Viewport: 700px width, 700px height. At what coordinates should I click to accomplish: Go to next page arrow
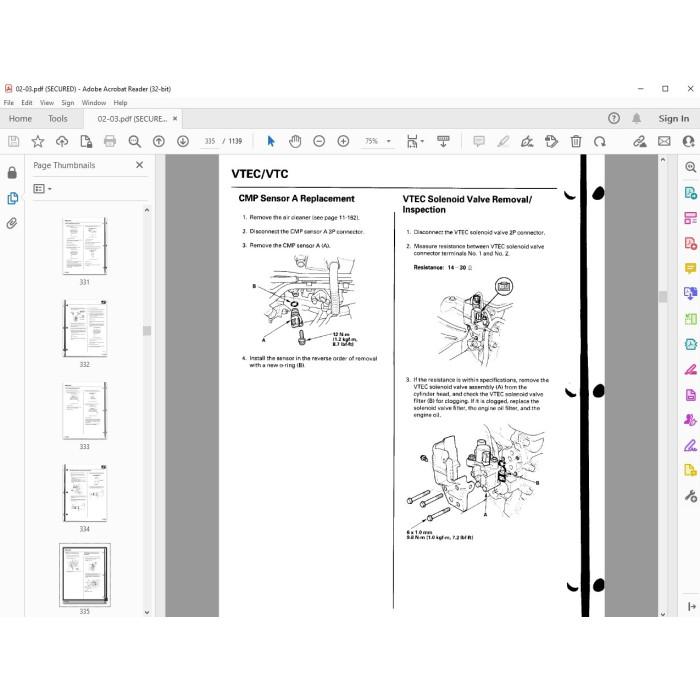(x=183, y=142)
